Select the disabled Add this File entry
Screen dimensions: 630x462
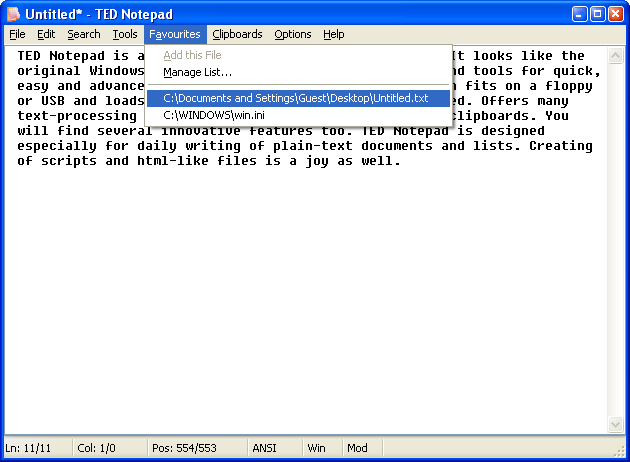point(298,55)
